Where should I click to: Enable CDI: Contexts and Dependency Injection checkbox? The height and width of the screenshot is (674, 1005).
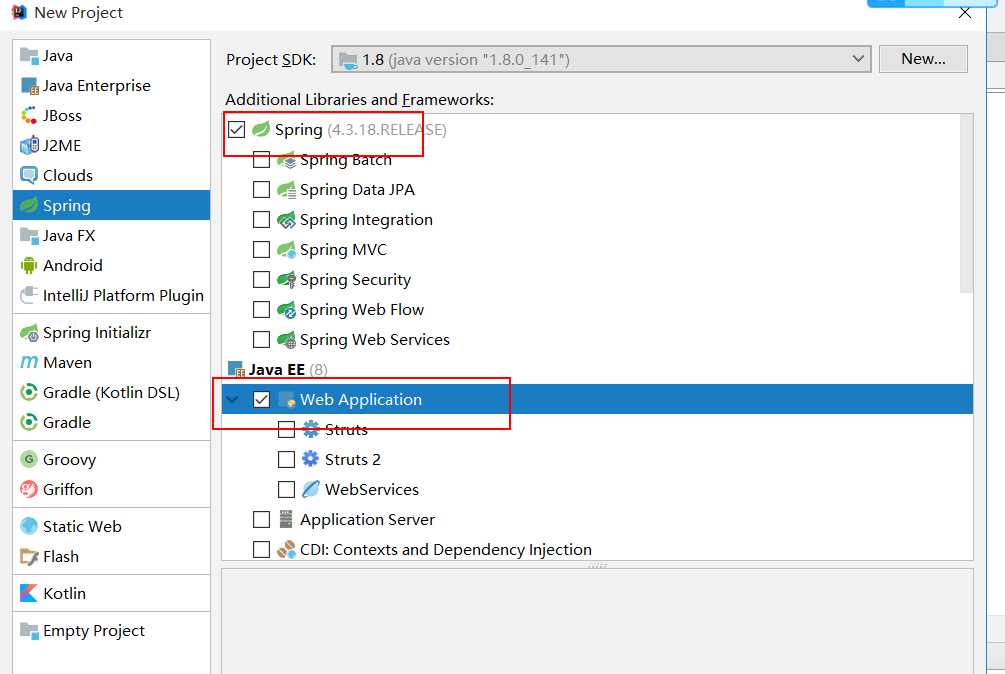click(262, 550)
